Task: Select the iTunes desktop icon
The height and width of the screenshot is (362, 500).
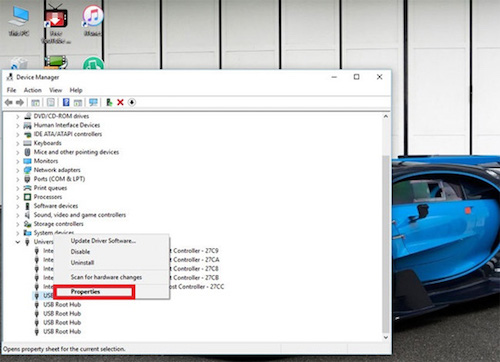Action: pos(93,20)
